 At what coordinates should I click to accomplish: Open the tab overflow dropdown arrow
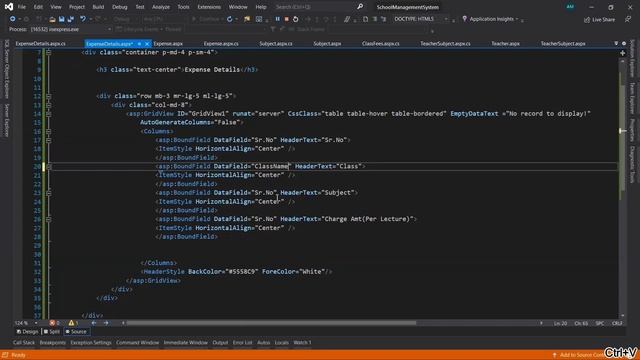point(616,43)
